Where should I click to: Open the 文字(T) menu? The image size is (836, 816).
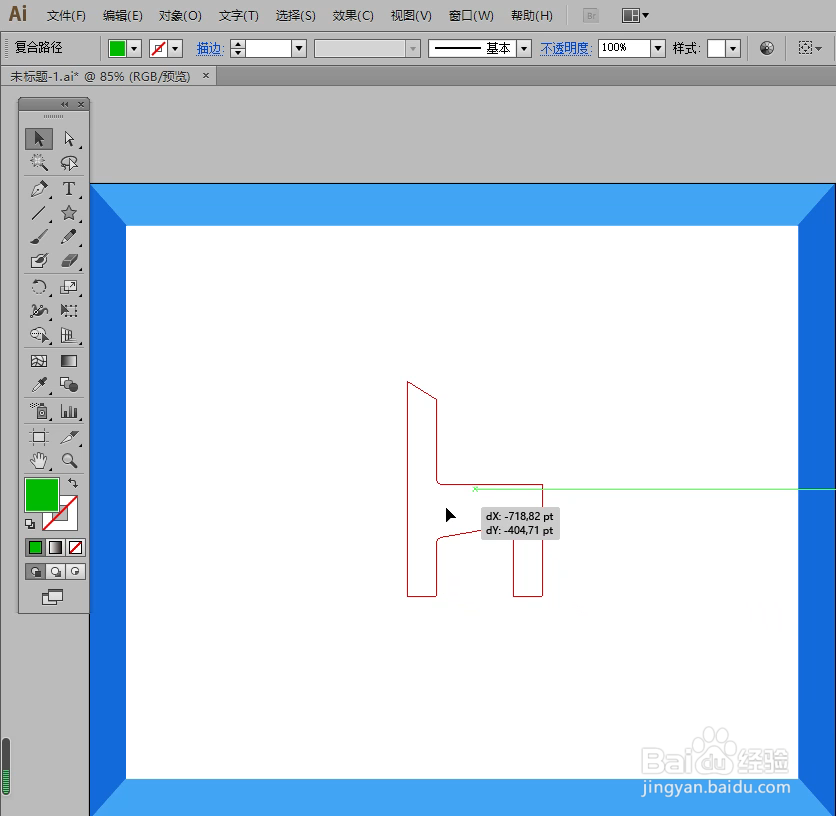pos(238,16)
